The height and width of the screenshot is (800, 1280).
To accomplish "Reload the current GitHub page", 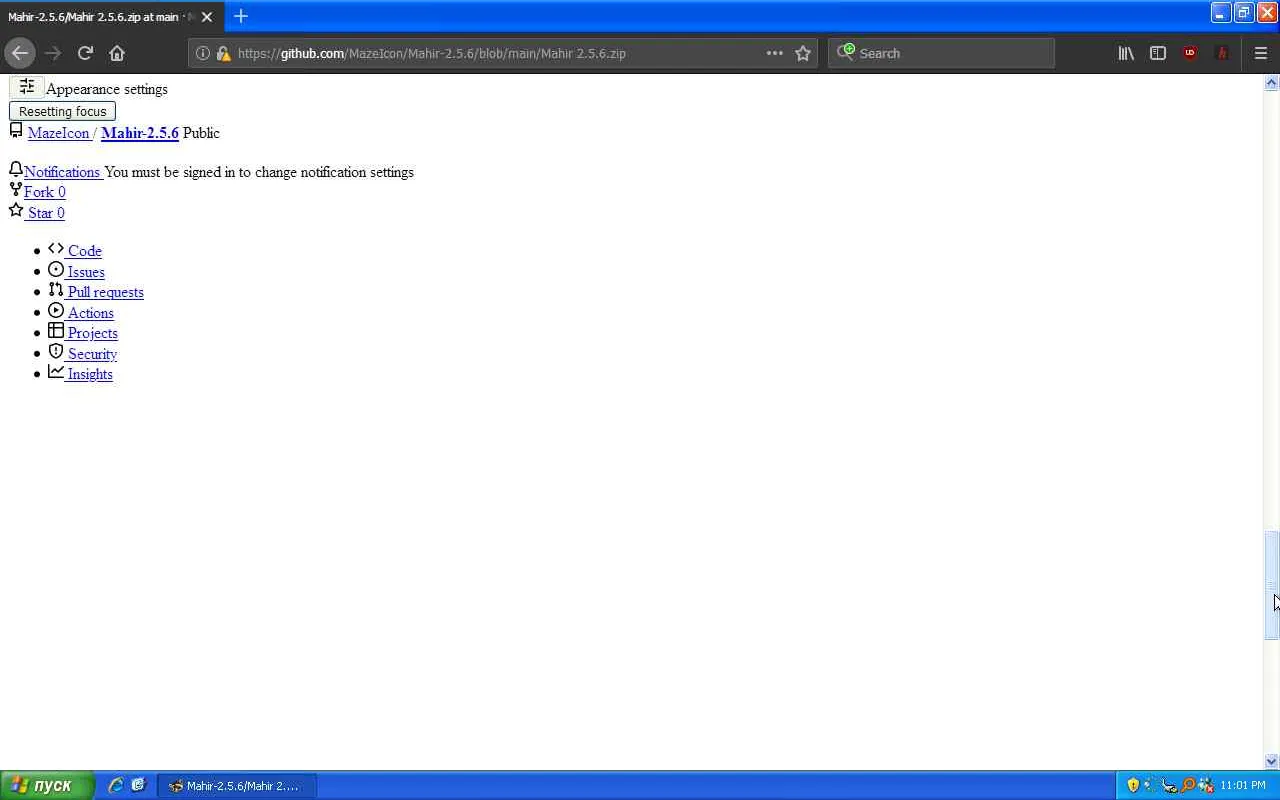I will pos(85,53).
